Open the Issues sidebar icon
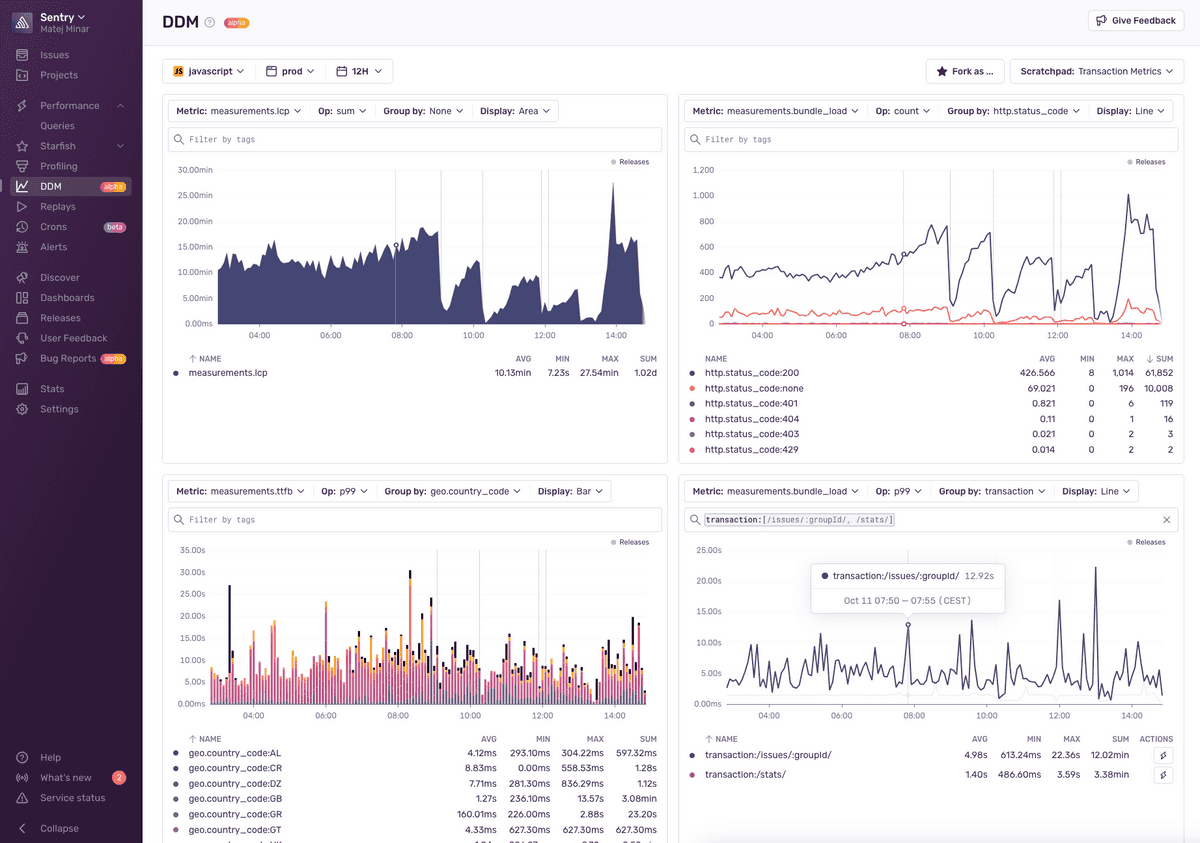This screenshot has width=1200, height=843. tap(22, 55)
